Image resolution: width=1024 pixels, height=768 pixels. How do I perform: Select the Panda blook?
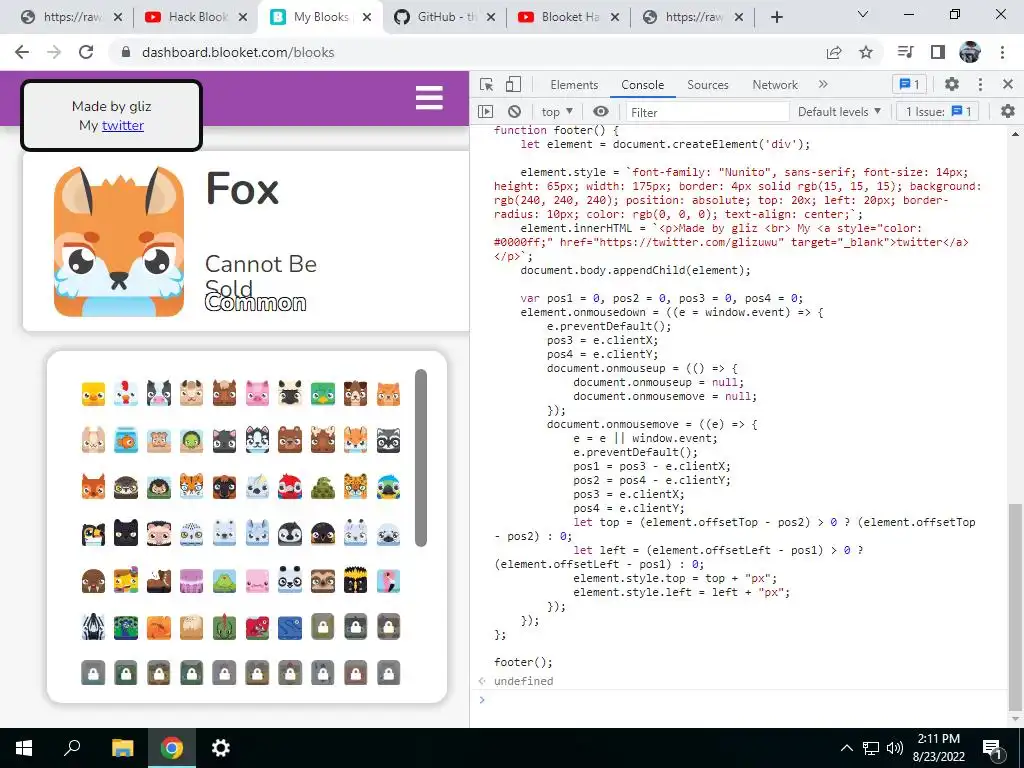tap(290, 580)
